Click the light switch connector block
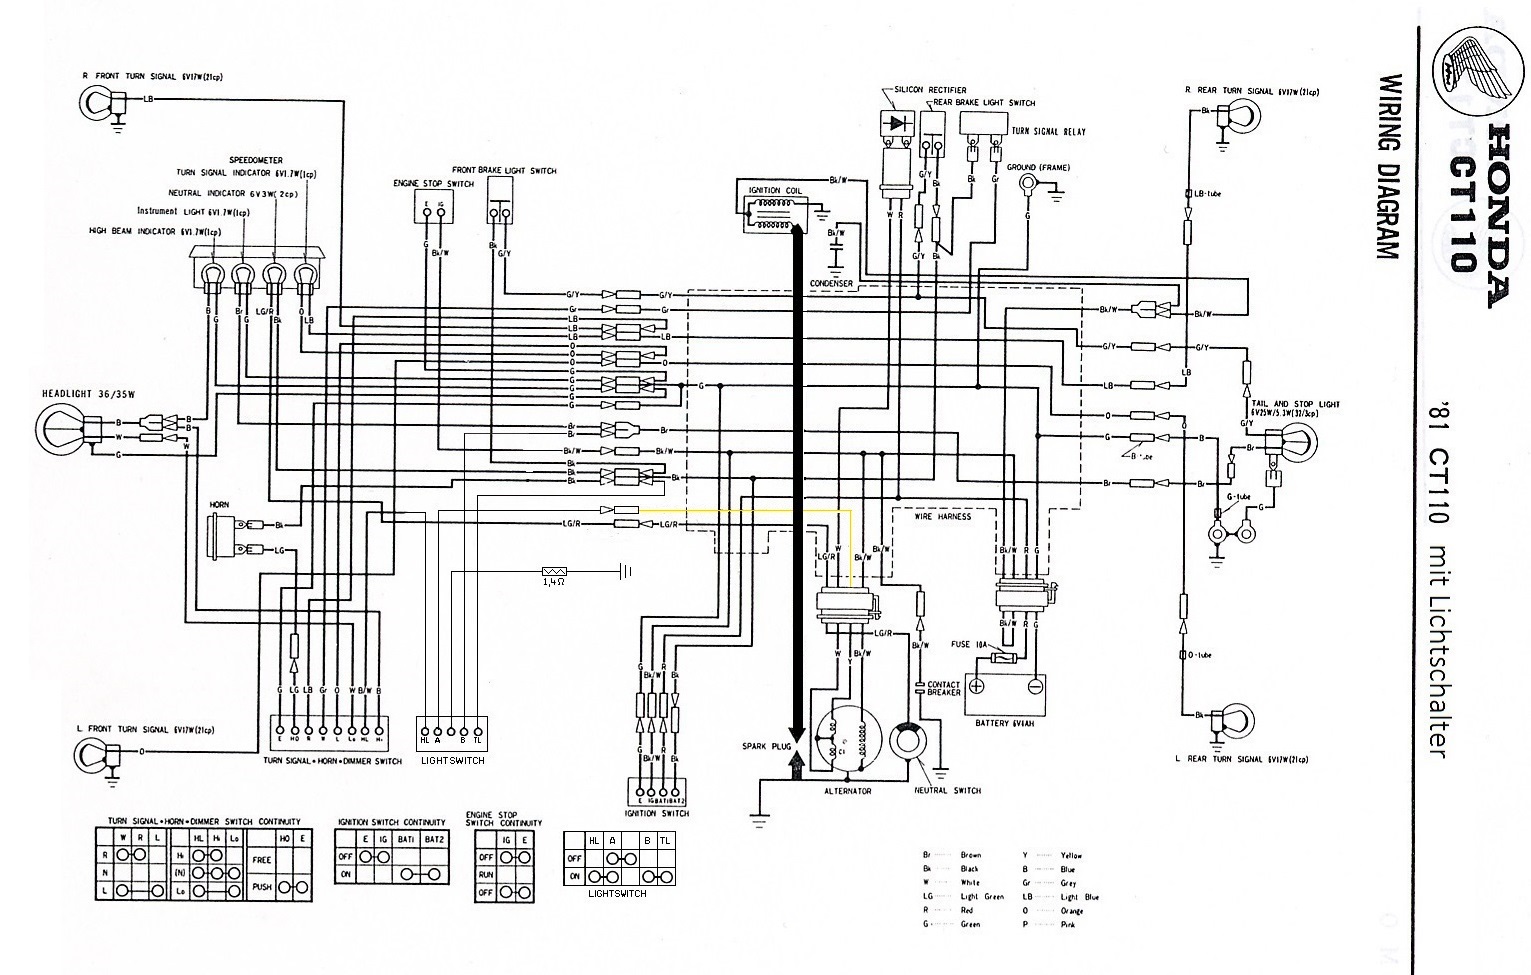This screenshot has width=1531, height=975. pos(451,731)
